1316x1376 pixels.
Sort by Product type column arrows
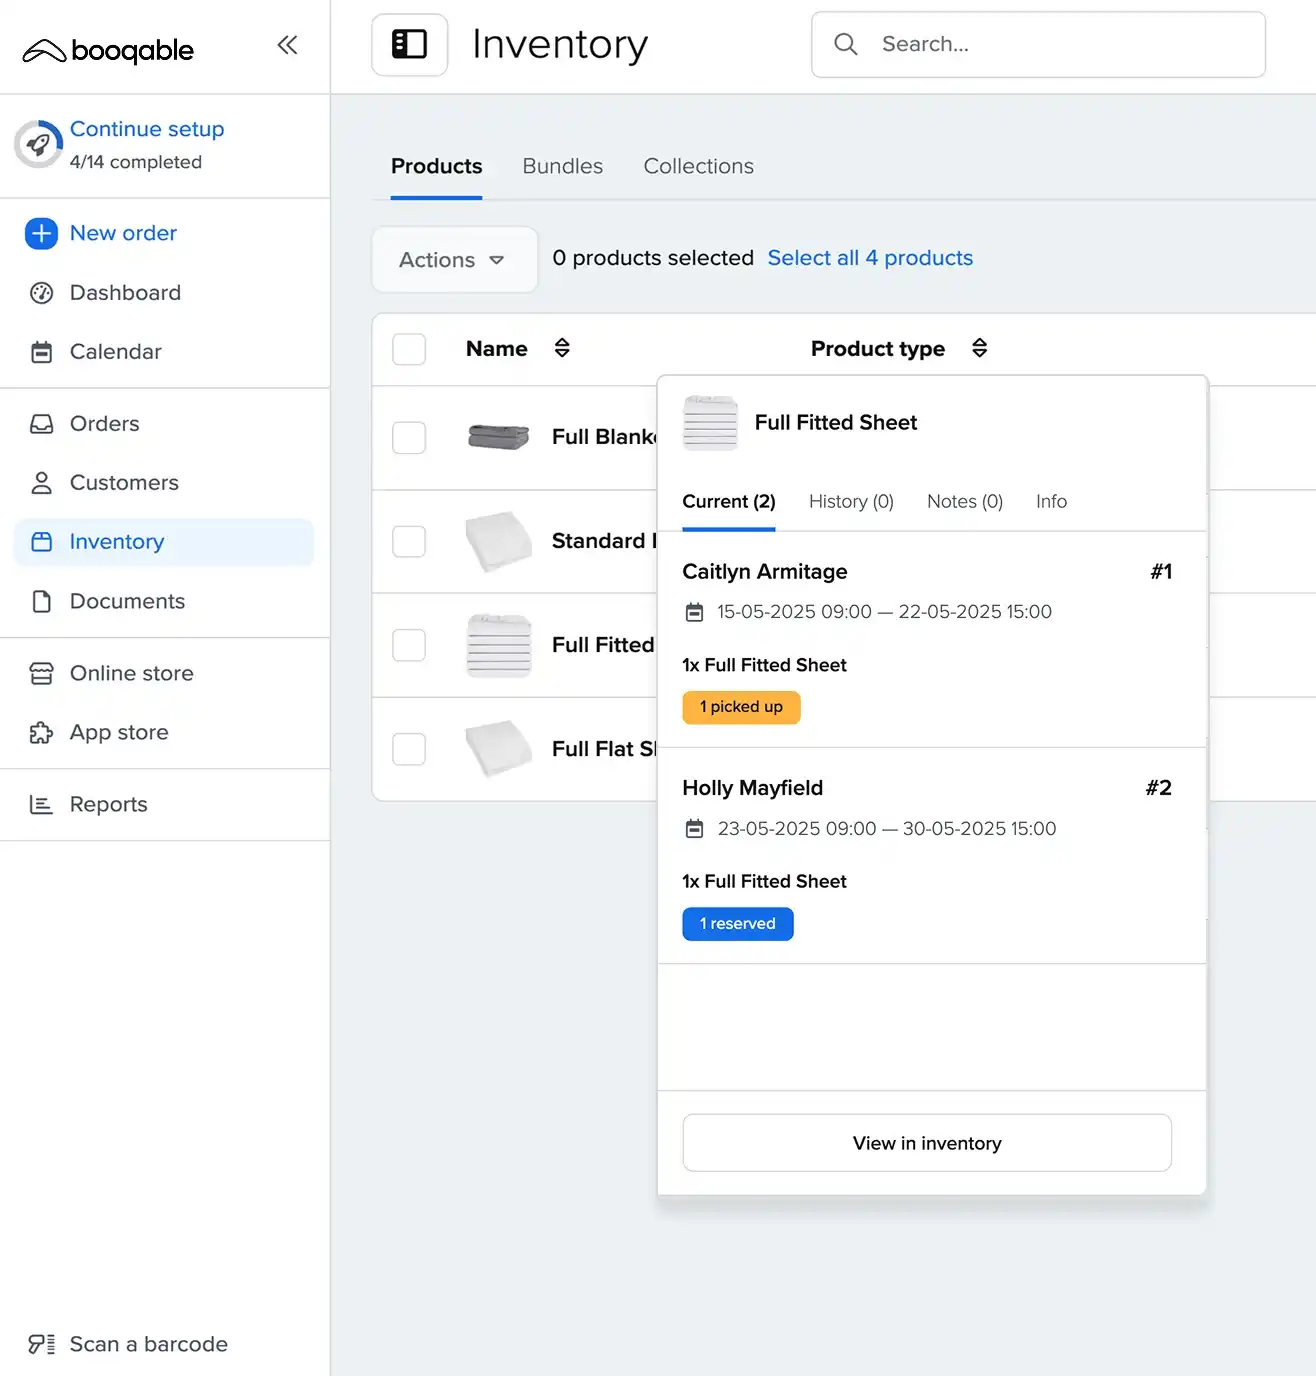pyautogui.click(x=979, y=348)
